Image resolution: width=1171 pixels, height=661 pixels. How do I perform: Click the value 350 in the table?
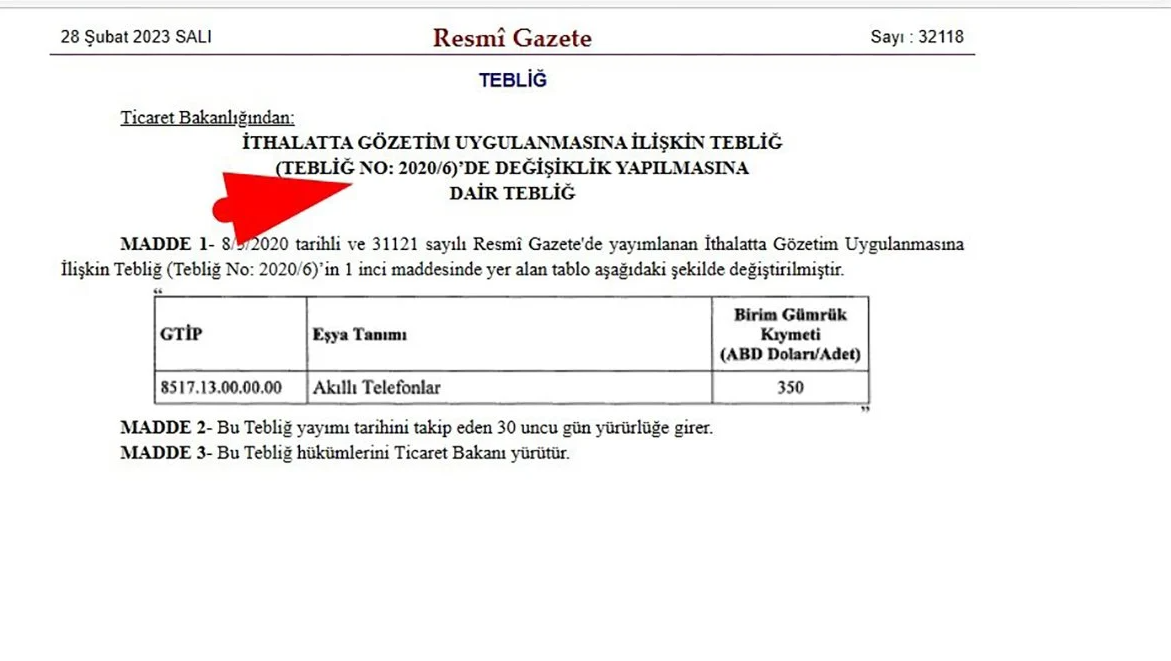pyautogui.click(x=790, y=387)
